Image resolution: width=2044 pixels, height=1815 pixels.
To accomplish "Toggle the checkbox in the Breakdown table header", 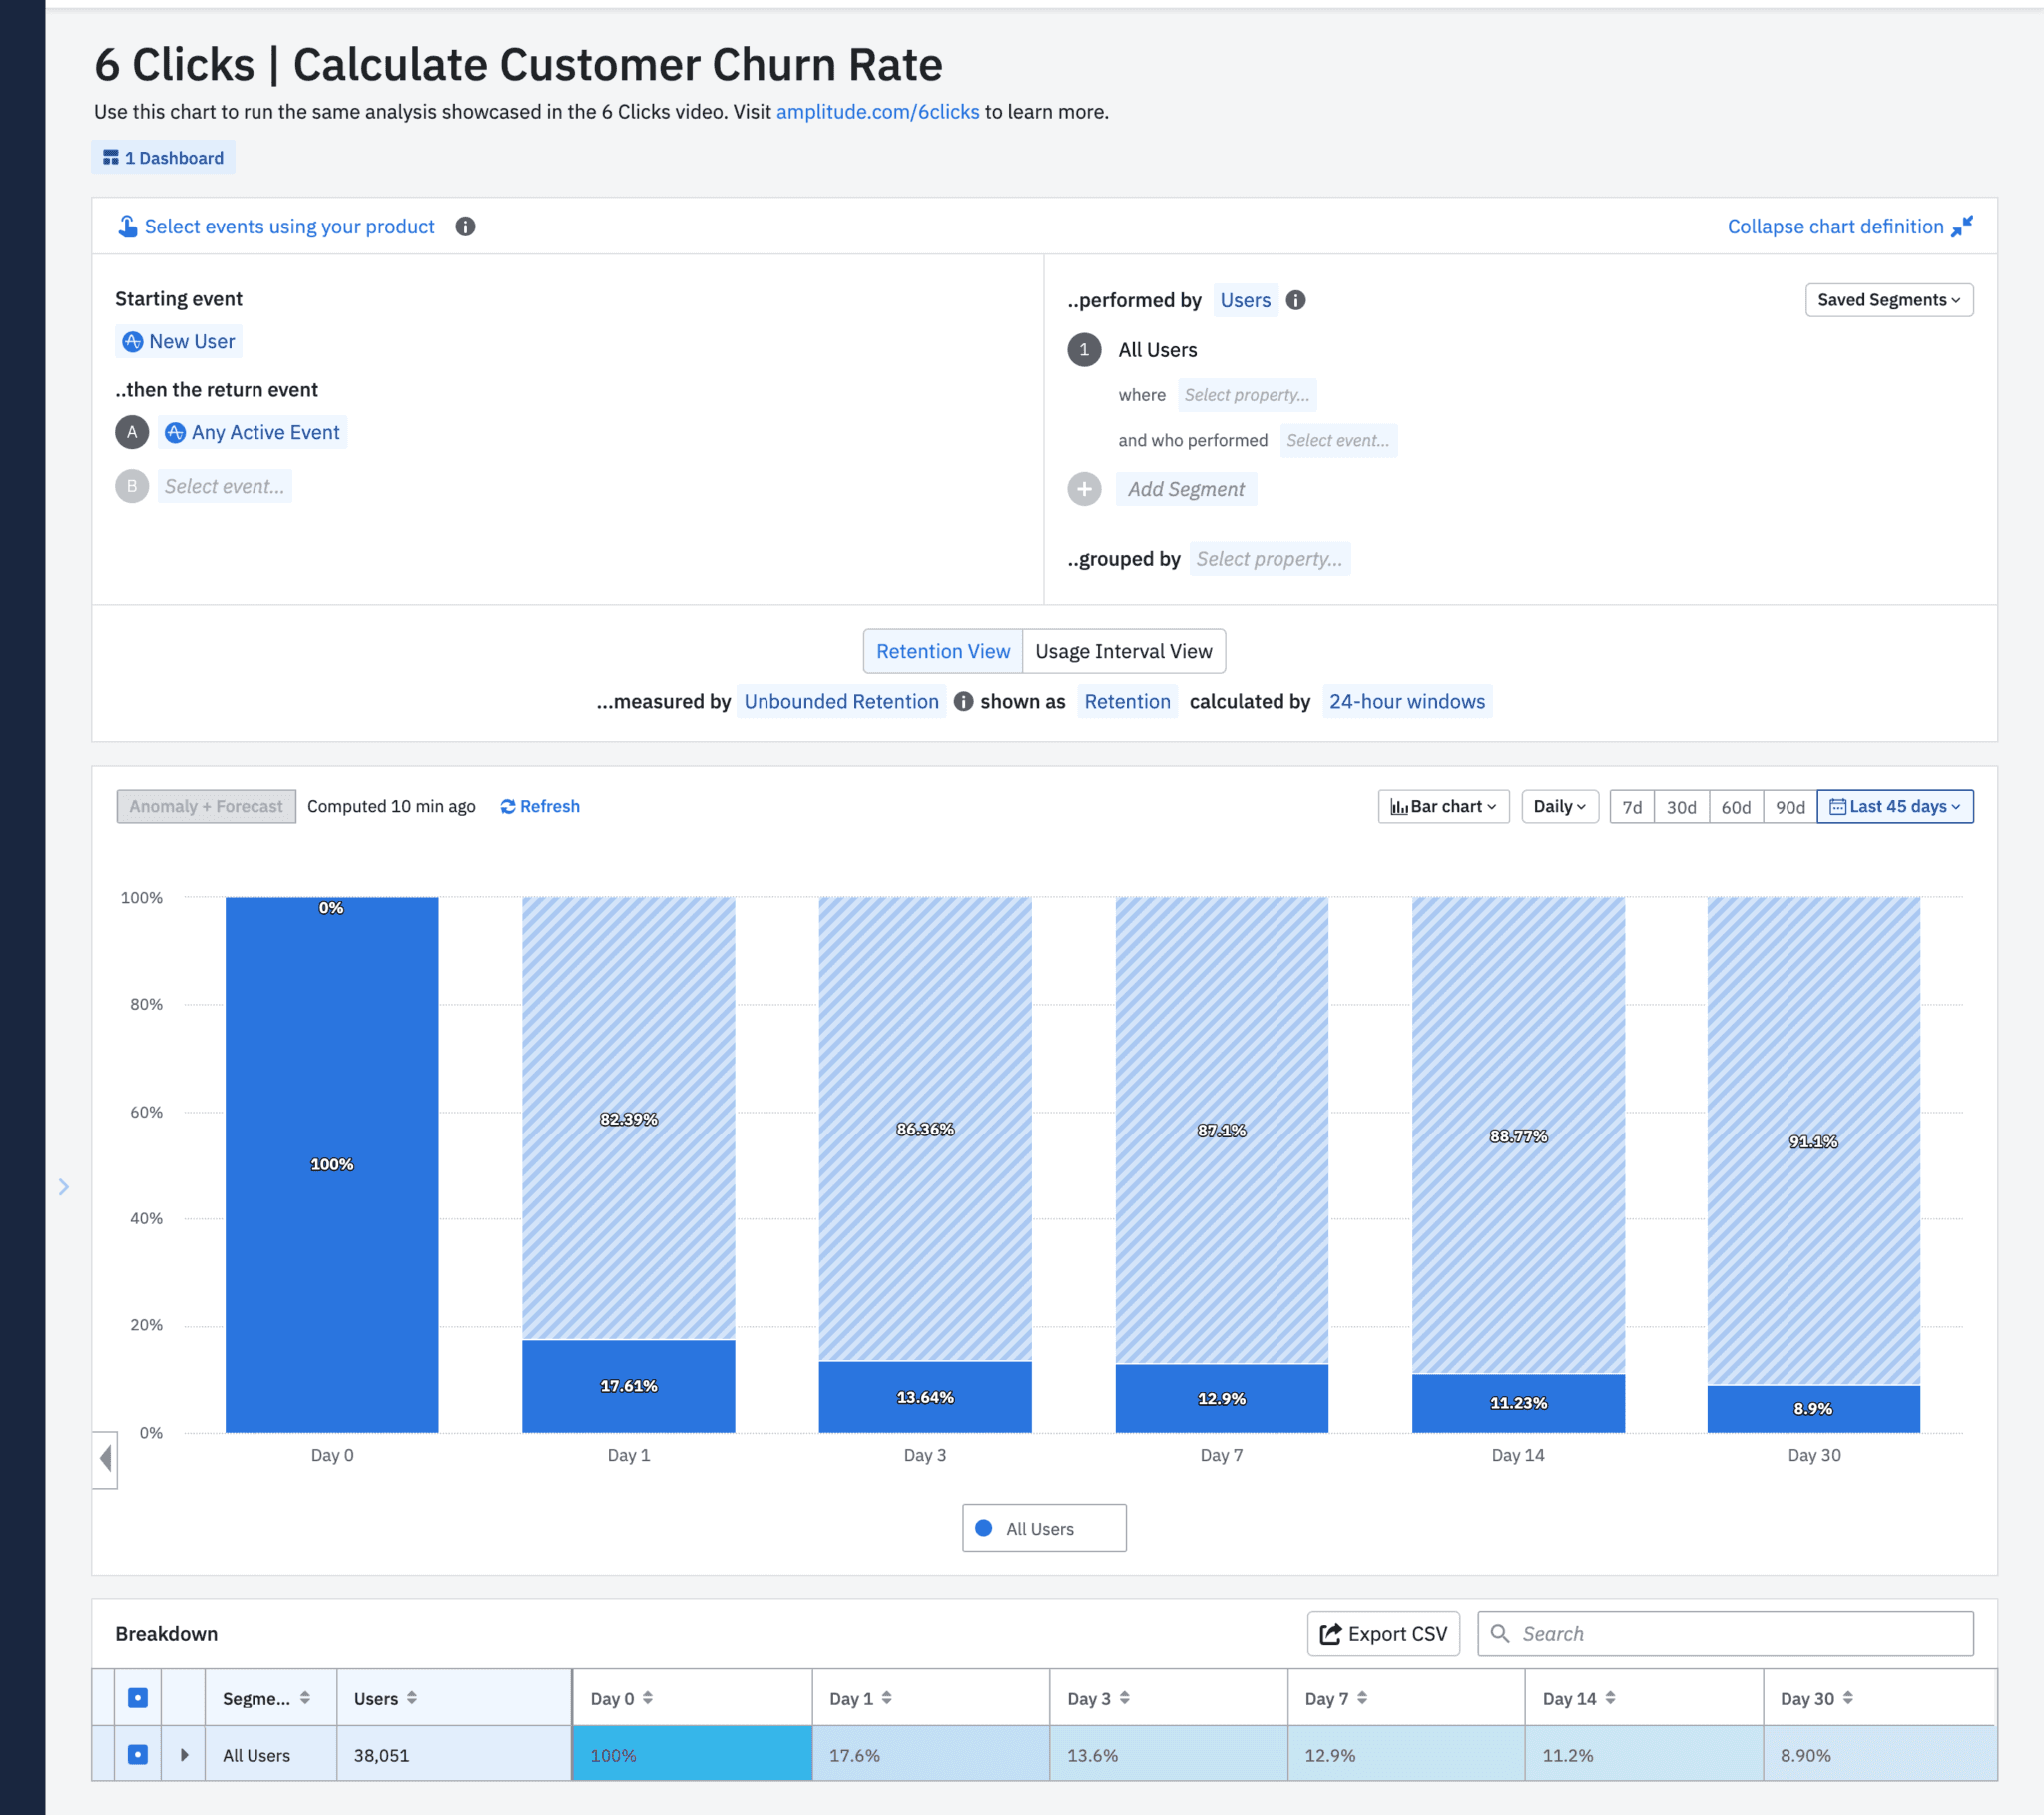I will 137,1697.
